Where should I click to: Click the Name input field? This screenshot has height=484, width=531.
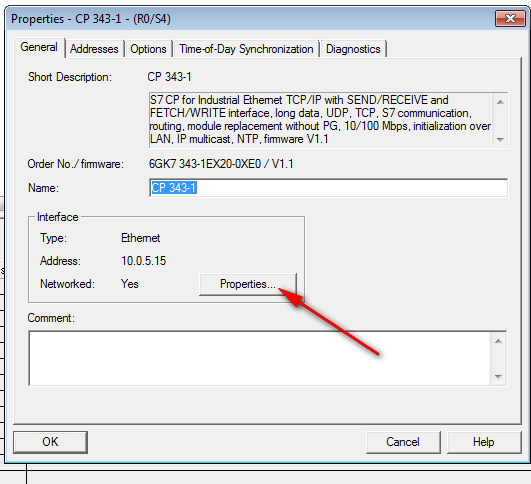point(328,188)
